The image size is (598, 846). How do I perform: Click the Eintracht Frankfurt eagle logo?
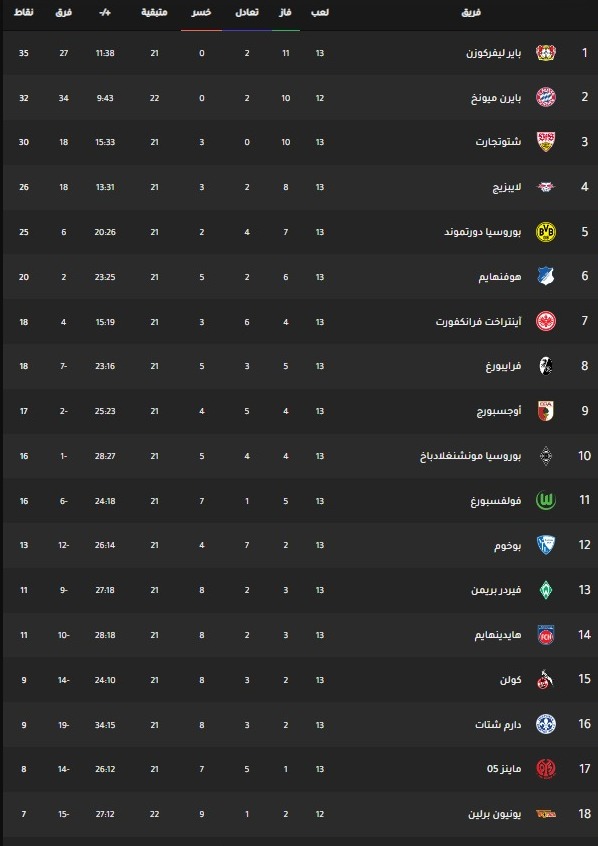(546, 322)
